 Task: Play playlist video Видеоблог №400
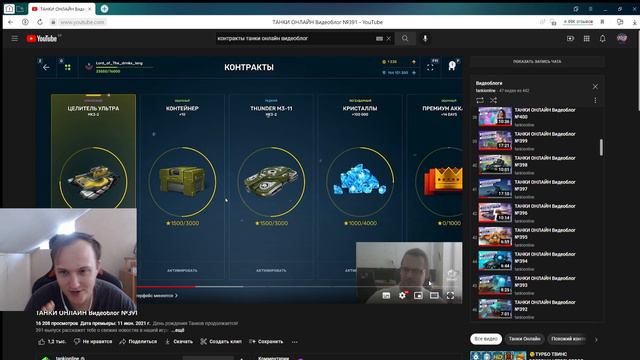point(535,117)
